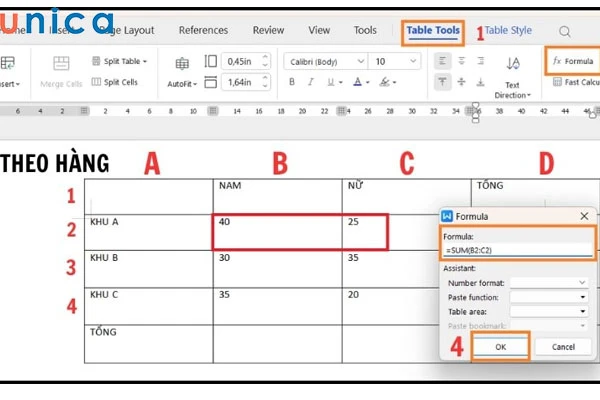600x400 pixels.
Task: Switch to the Table Style tab
Action: [508, 31]
